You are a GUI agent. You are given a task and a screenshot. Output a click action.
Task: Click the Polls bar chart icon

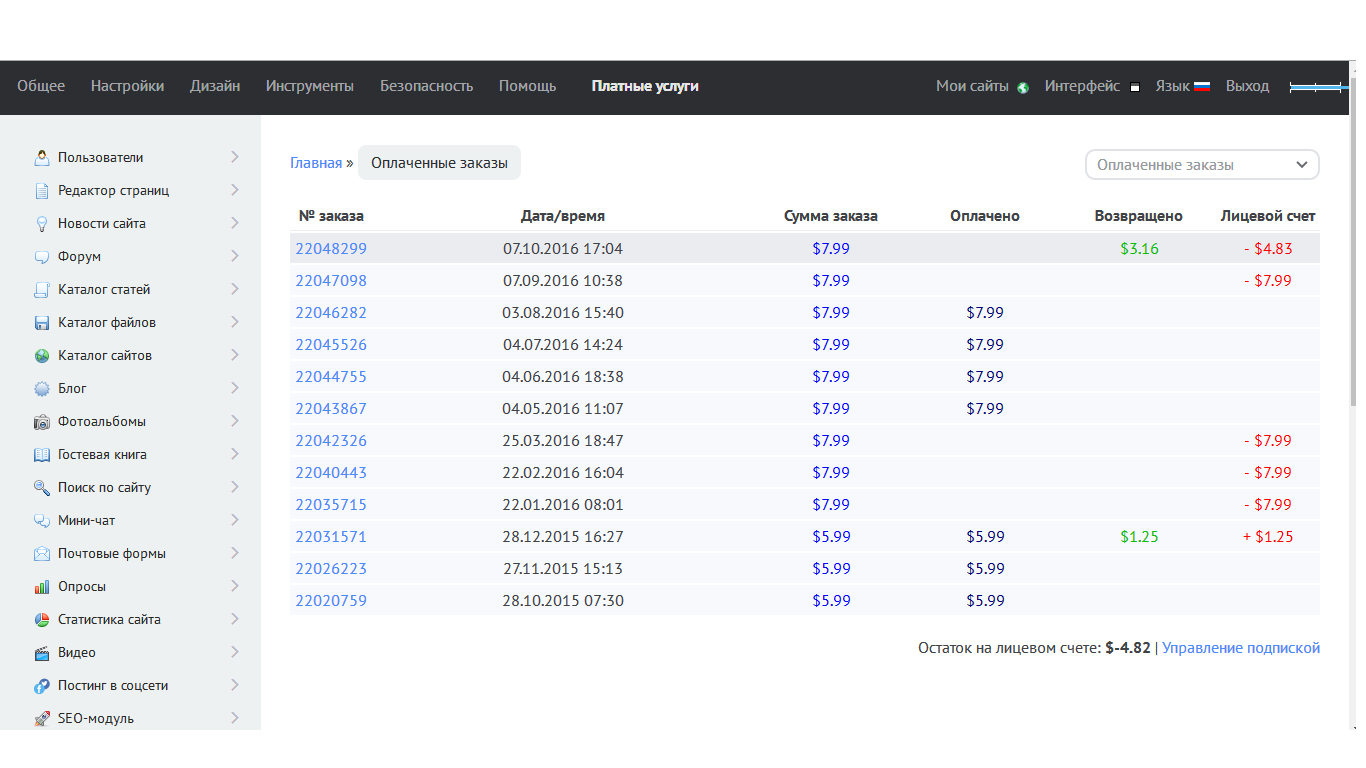[x=42, y=586]
